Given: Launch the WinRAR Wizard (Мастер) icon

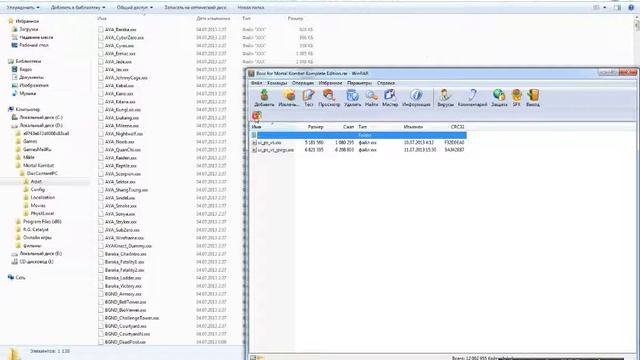Looking at the screenshot, I should pos(390,98).
